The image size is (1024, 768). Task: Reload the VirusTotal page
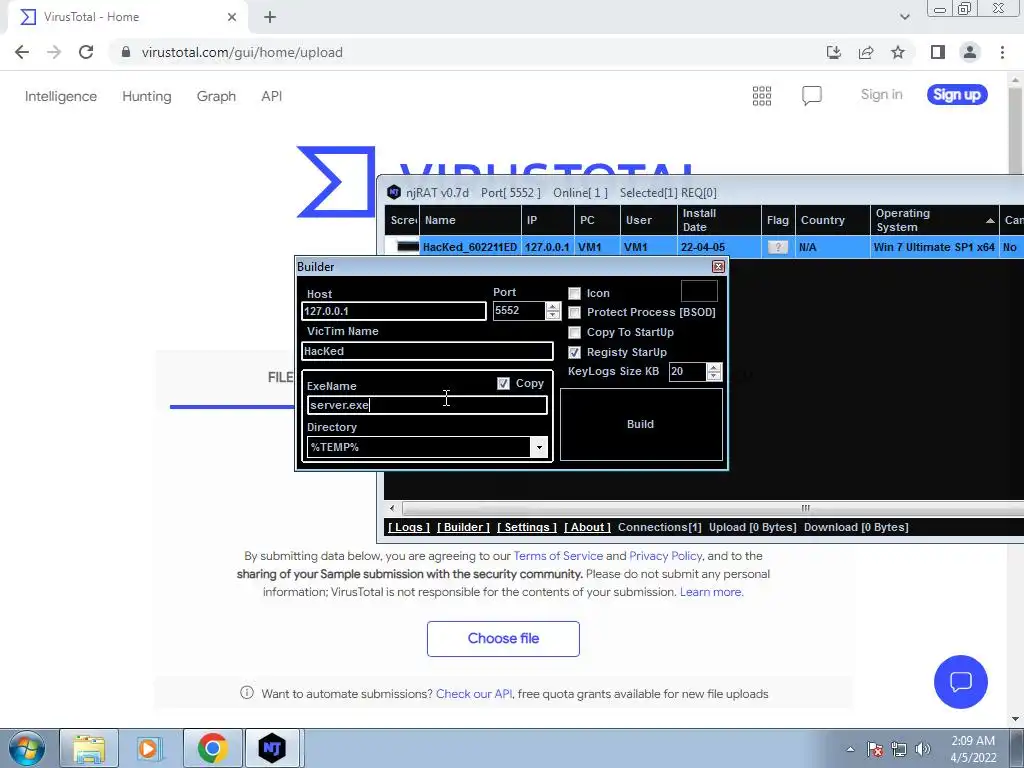[86, 52]
